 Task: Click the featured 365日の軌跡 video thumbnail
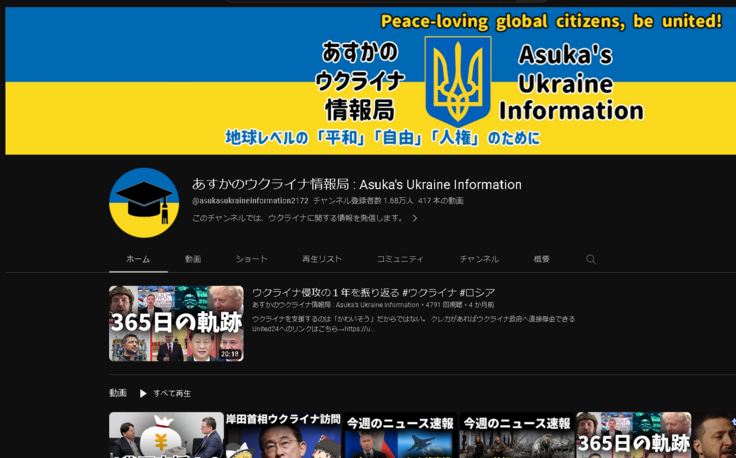point(176,323)
